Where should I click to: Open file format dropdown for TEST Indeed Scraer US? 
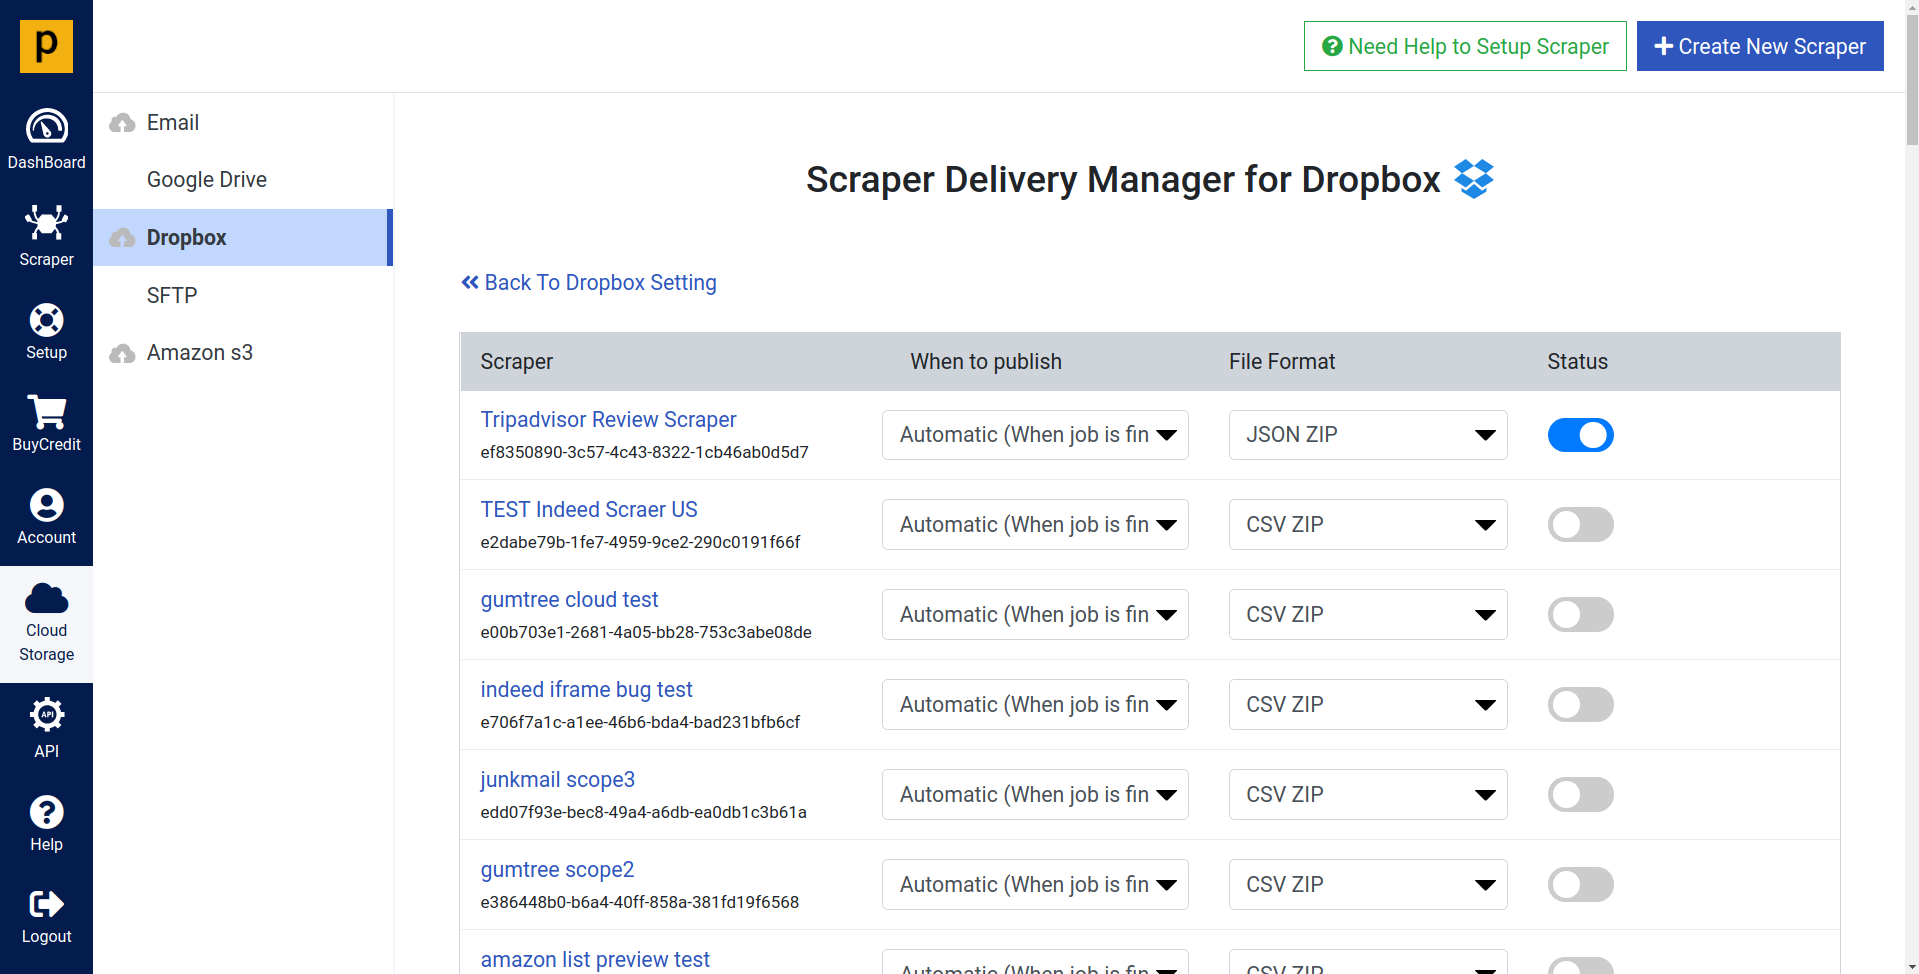(x=1367, y=525)
